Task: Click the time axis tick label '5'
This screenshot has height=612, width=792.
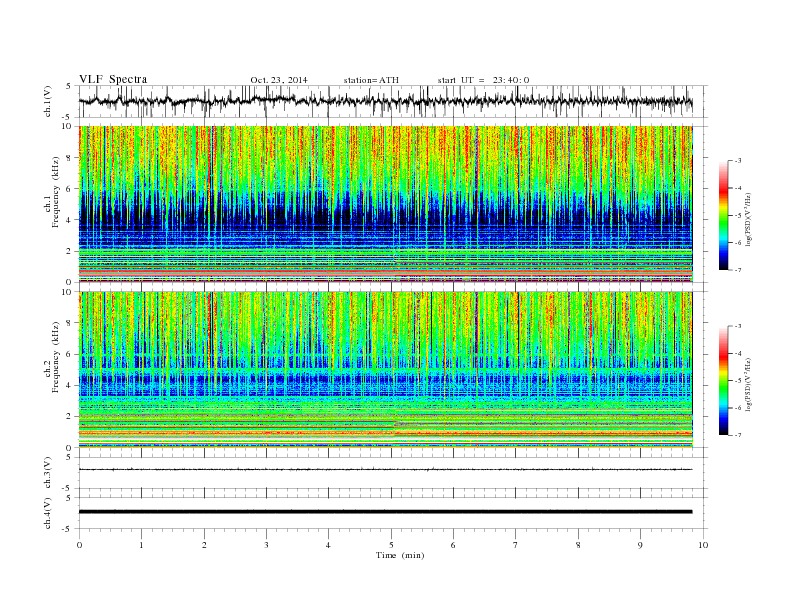Action: [391, 545]
